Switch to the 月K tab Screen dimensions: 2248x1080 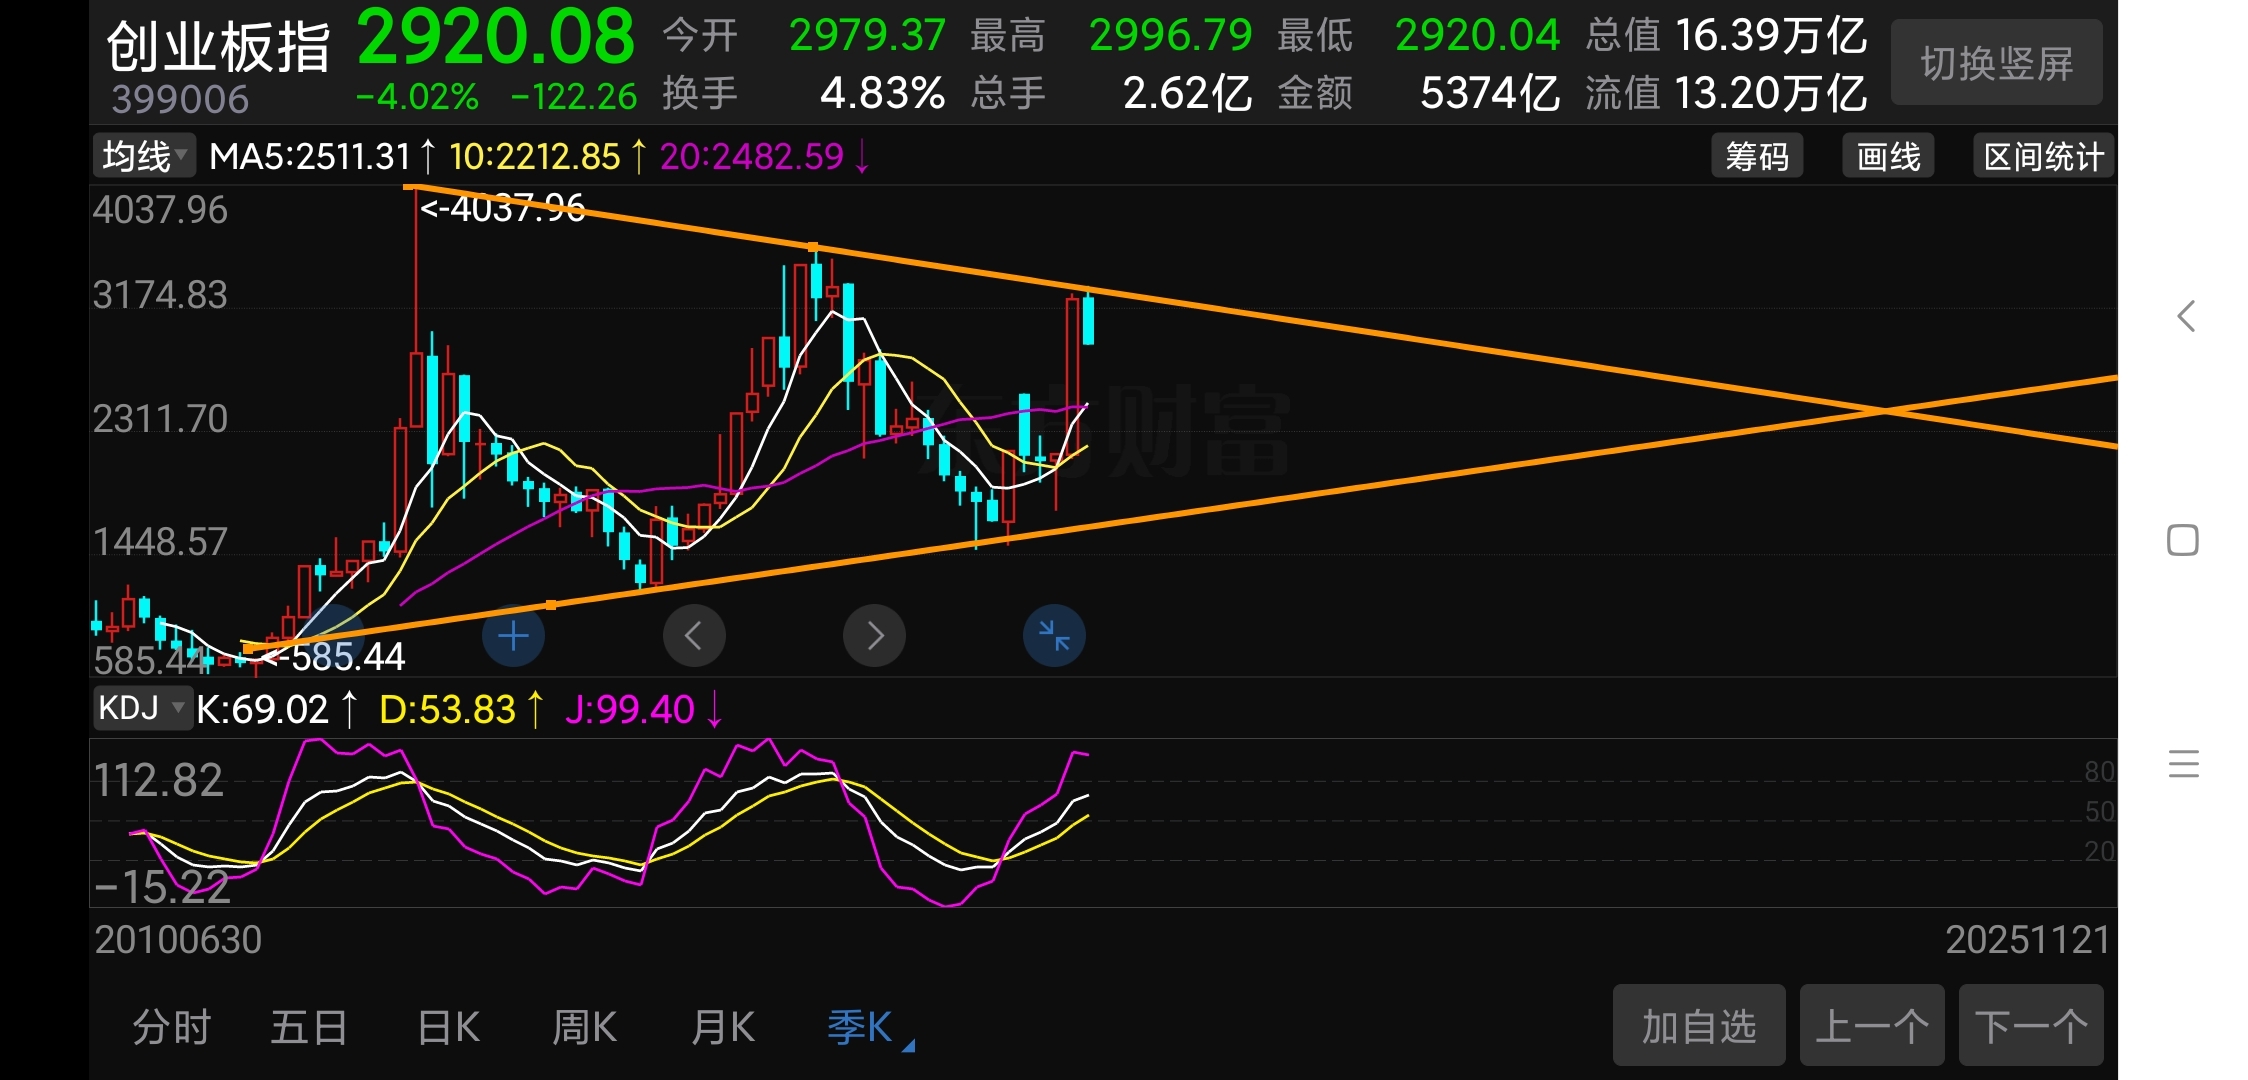pos(722,1028)
